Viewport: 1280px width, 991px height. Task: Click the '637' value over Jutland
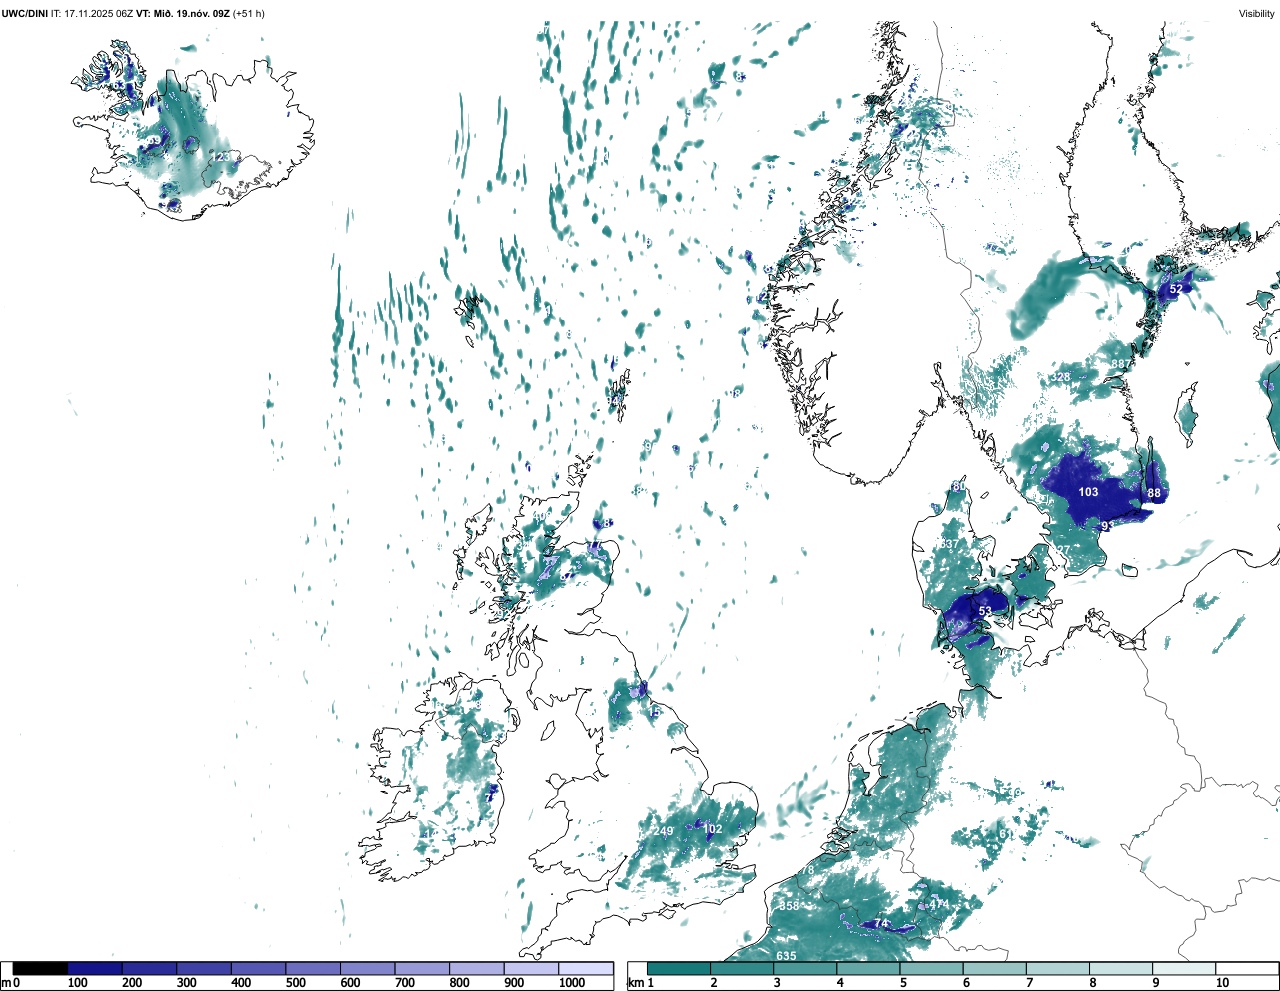coord(949,544)
